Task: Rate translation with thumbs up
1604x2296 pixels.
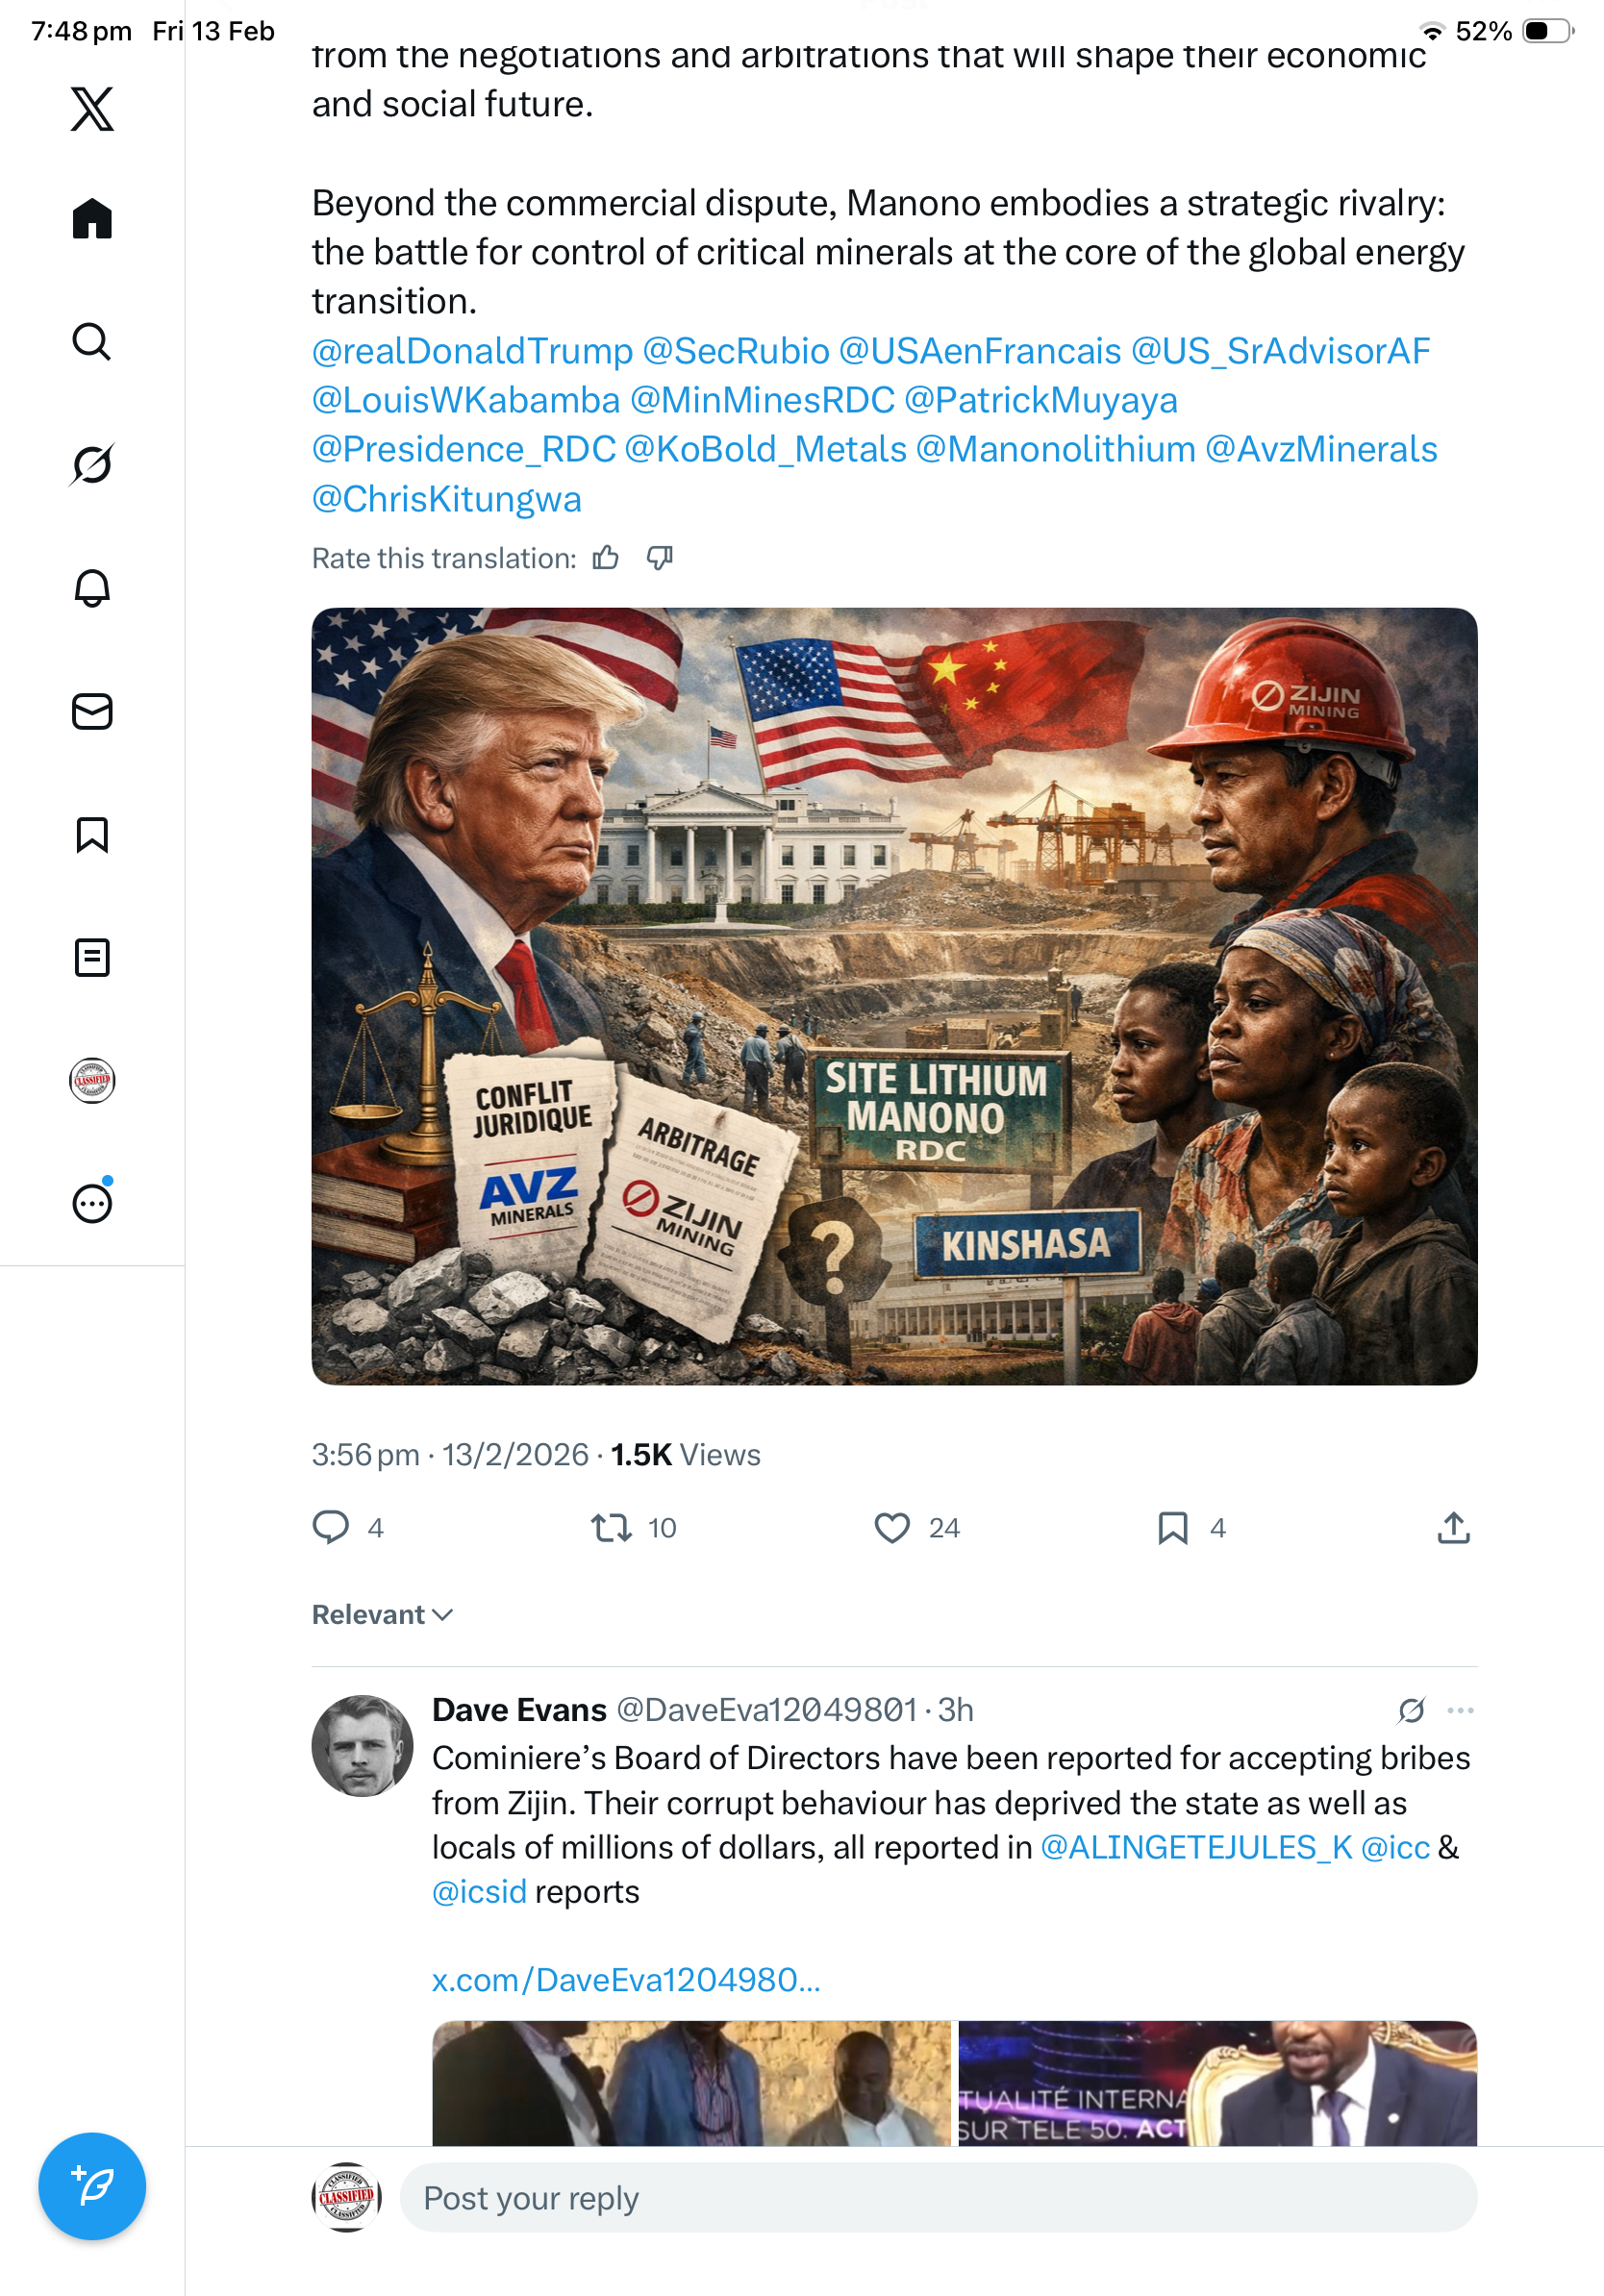Action: [x=606, y=558]
